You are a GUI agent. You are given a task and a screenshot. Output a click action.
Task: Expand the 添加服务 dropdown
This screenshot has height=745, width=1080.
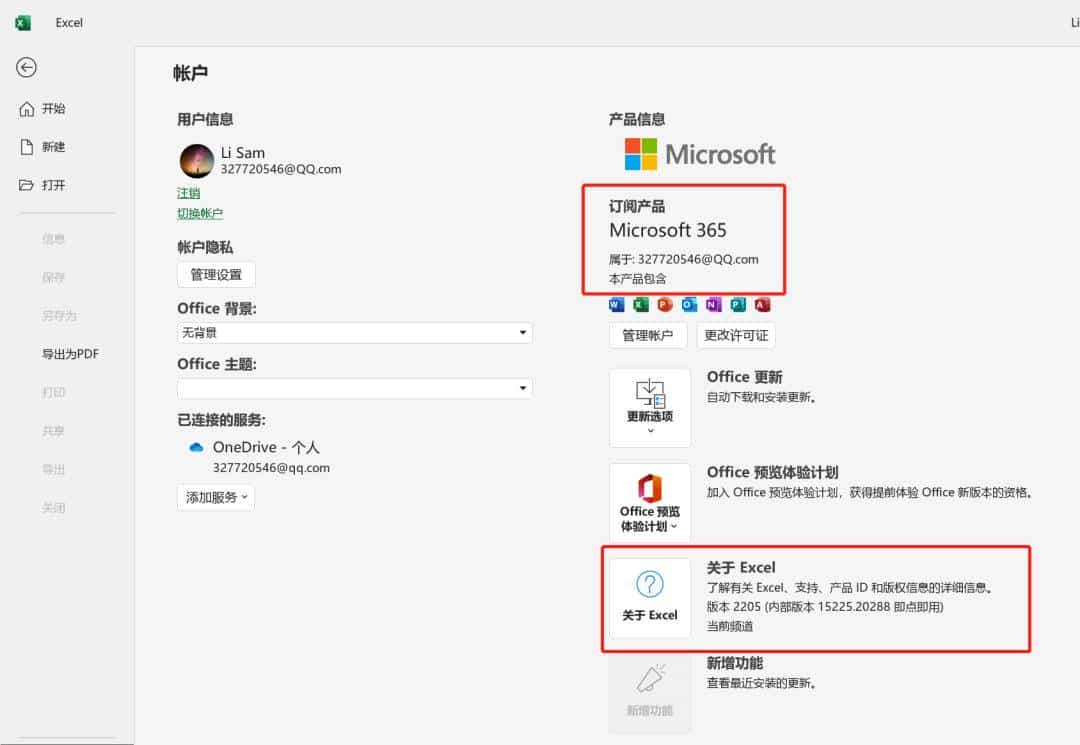coord(215,497)
